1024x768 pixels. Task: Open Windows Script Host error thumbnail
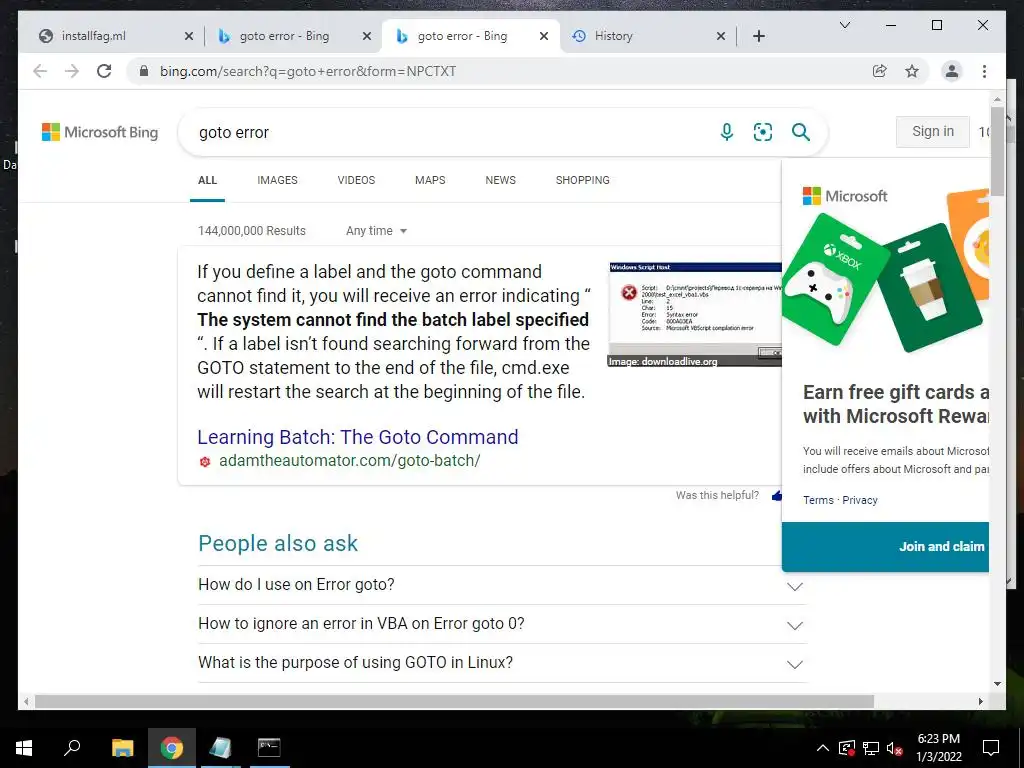pyautogui.click(x=694, y=314)
